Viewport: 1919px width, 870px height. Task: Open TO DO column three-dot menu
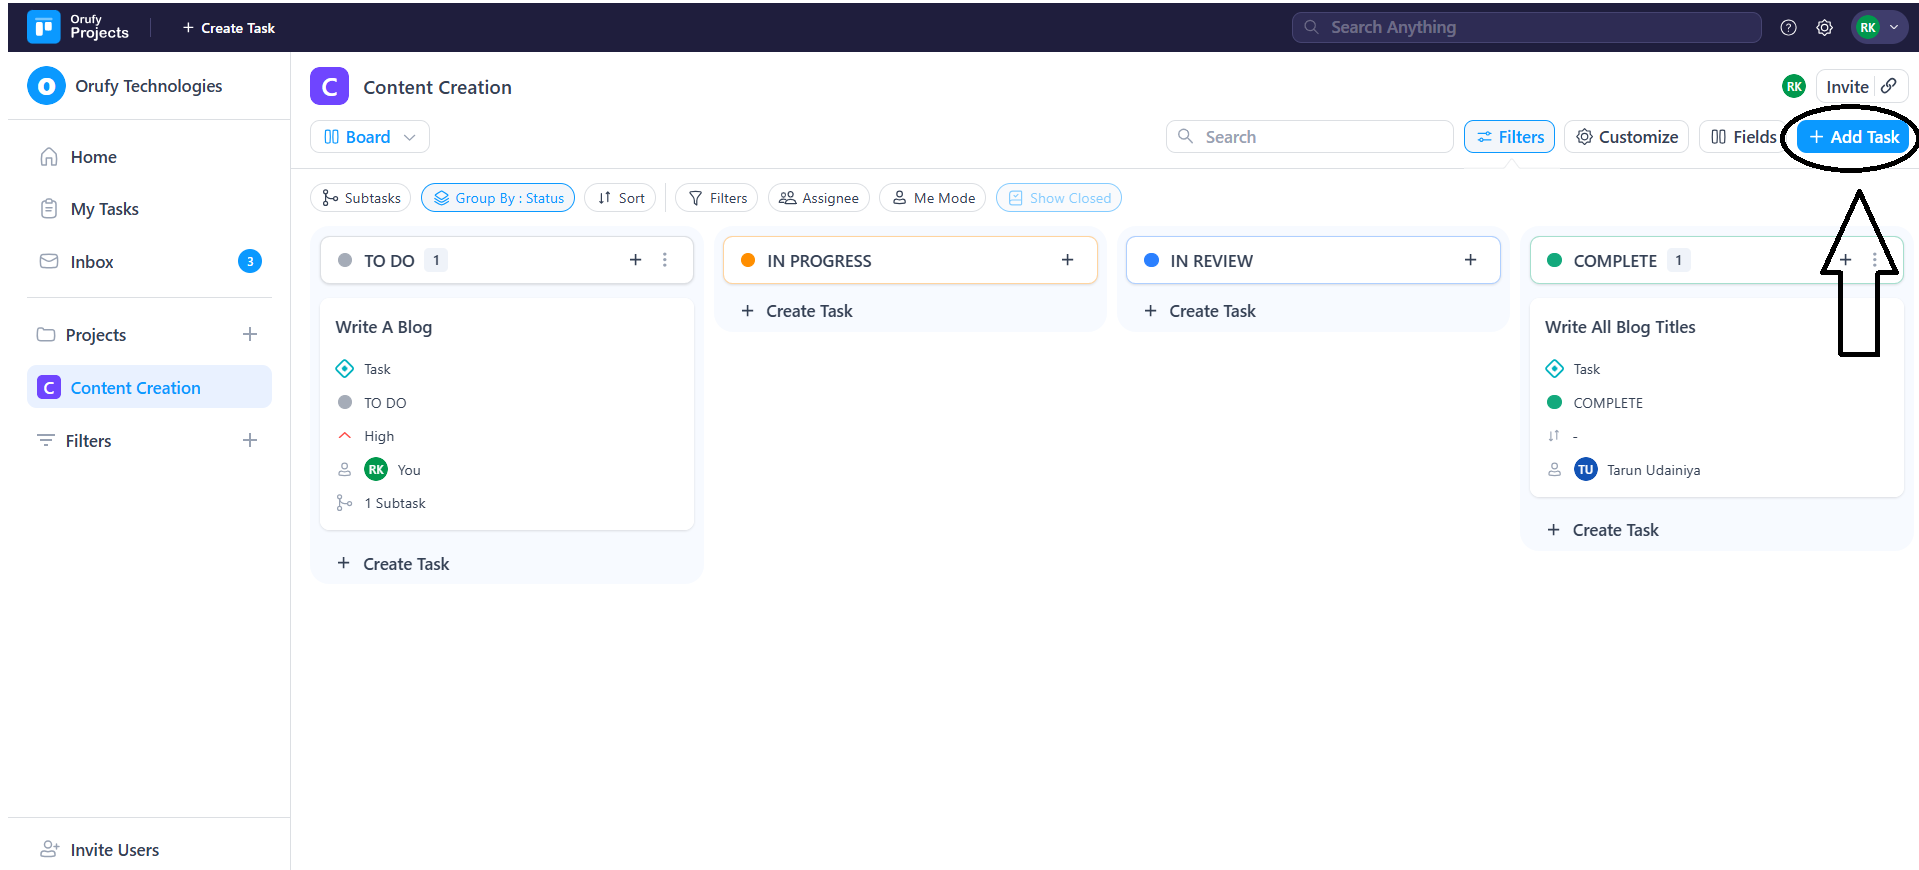point(665,260)
